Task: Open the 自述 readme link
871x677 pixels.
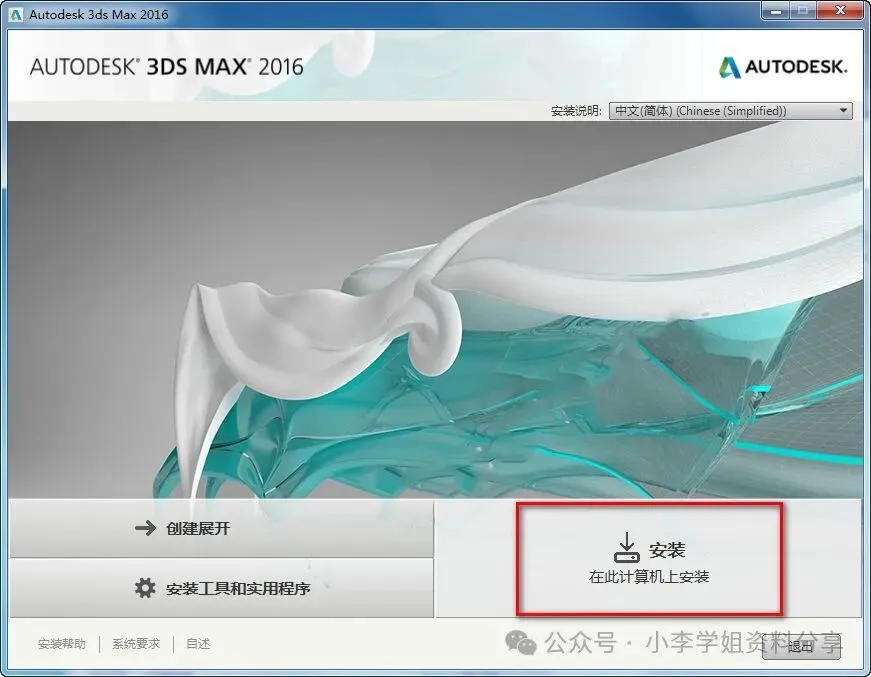Action: pyautogui.click(x=198, y=644)
